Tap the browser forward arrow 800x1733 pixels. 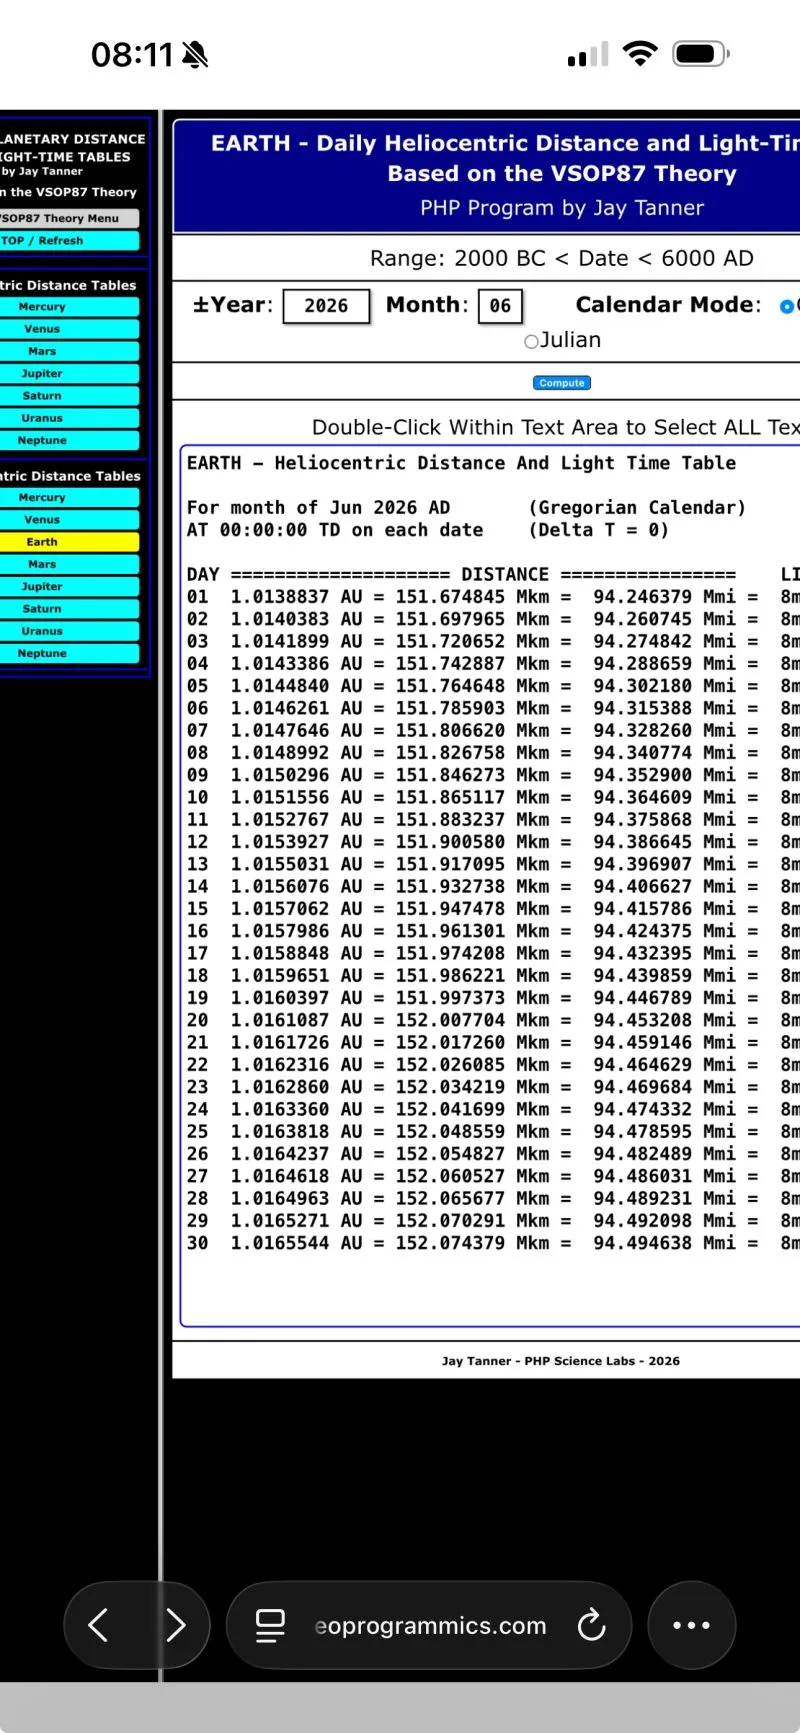[x=176, y=1625]
